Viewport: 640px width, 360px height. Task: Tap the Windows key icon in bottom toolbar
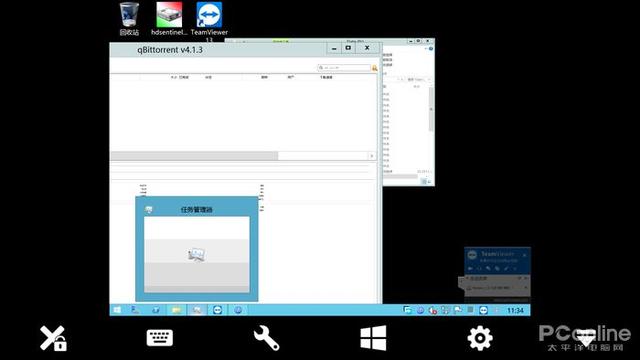(373, 338)
